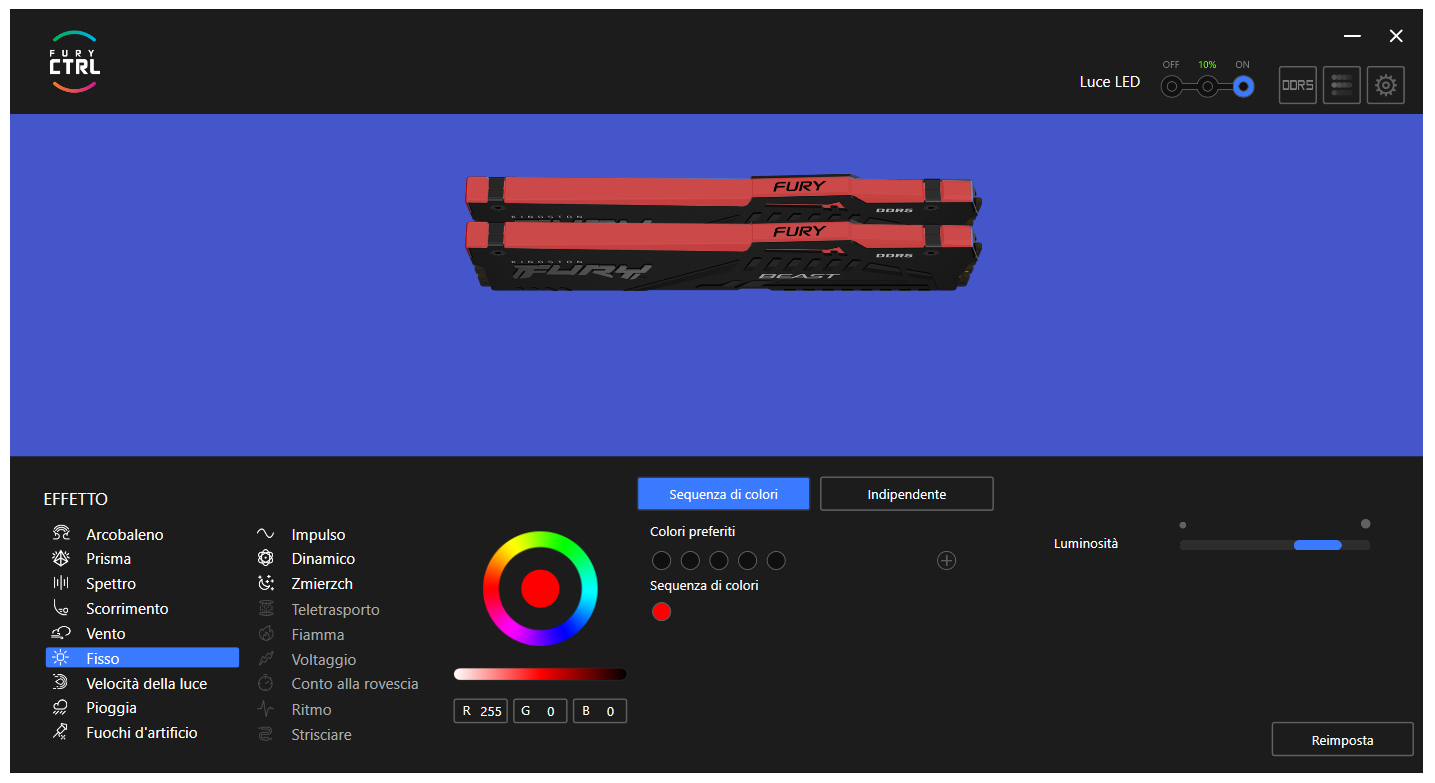This screenshot has width=1435, height=783.
Task: Switch to Sequenza di colori tab
Action: (723, 494)
